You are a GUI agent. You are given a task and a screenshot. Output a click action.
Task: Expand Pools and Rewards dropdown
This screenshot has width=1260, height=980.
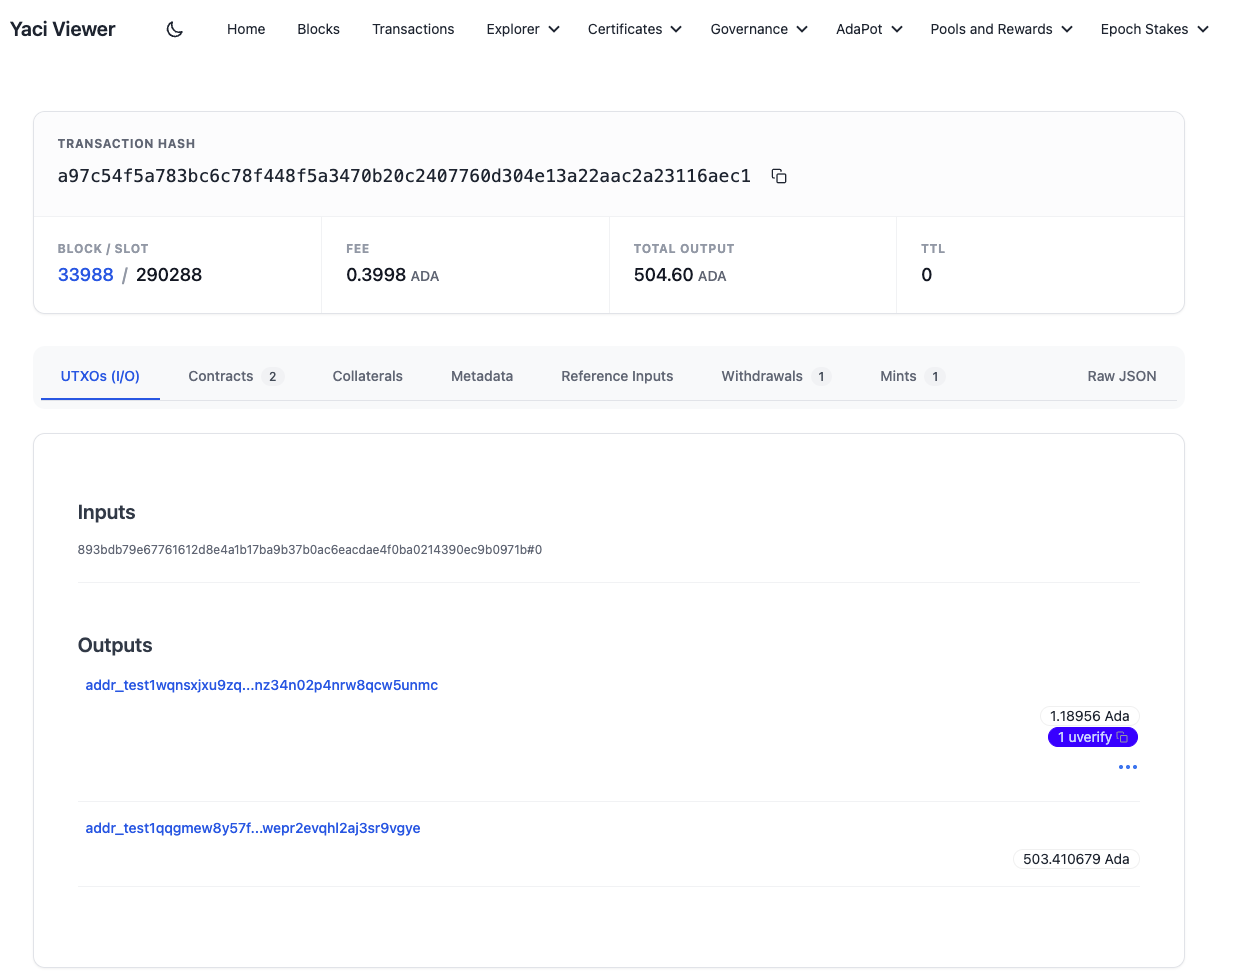[x=1001, y=29]
